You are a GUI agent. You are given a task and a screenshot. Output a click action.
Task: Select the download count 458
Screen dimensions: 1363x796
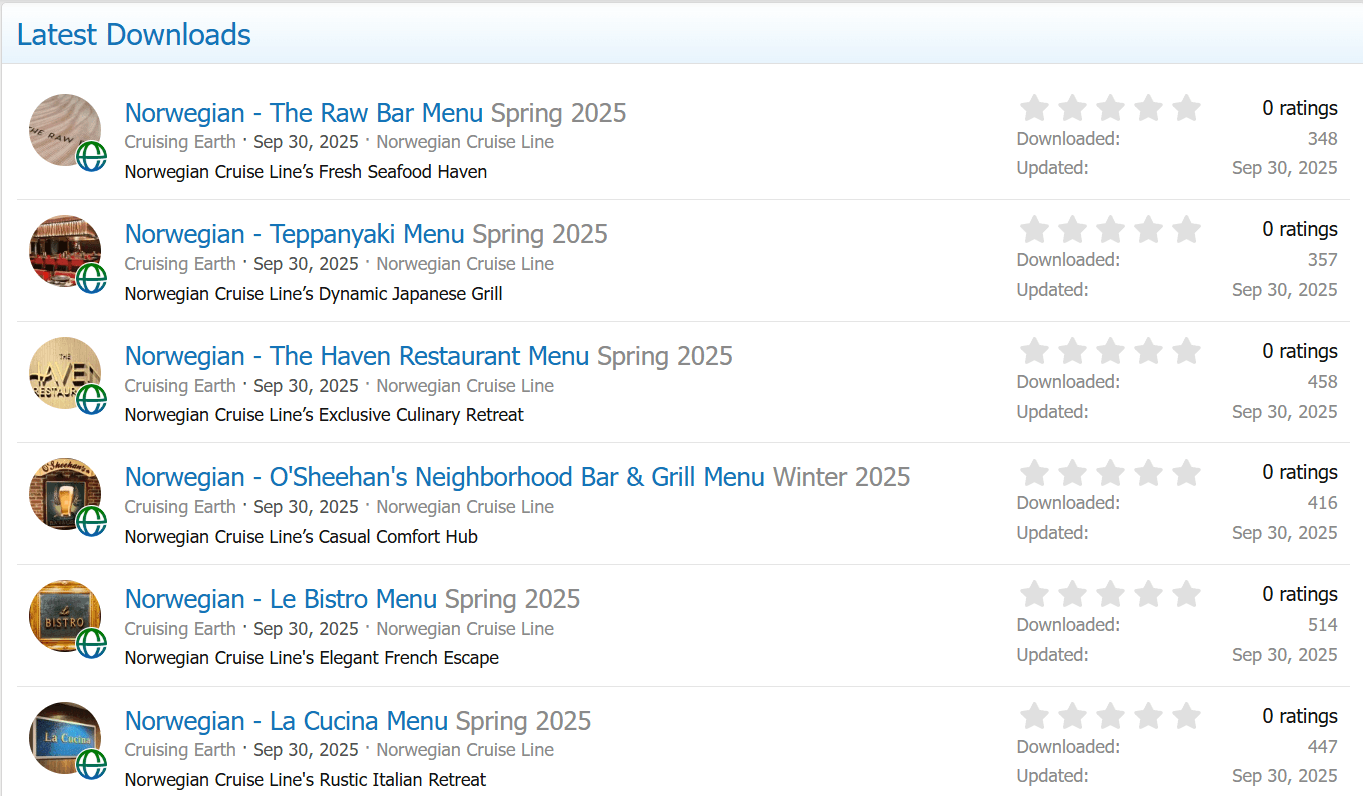tap(1322, 382)
